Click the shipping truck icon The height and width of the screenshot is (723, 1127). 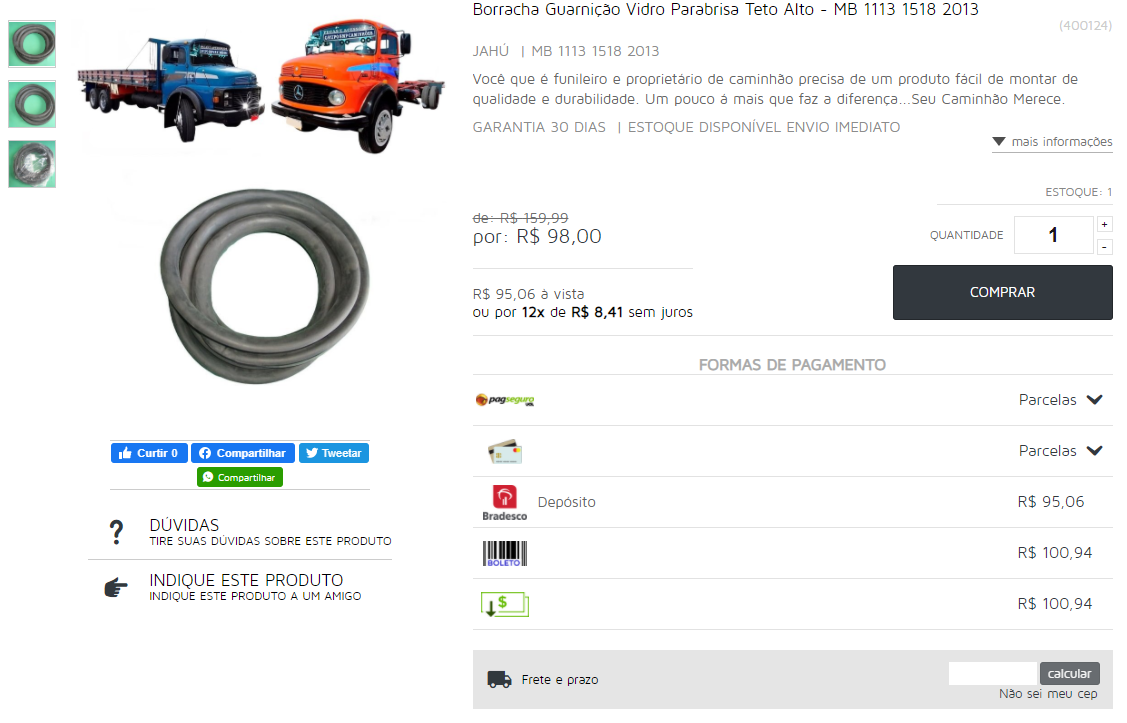500,679
